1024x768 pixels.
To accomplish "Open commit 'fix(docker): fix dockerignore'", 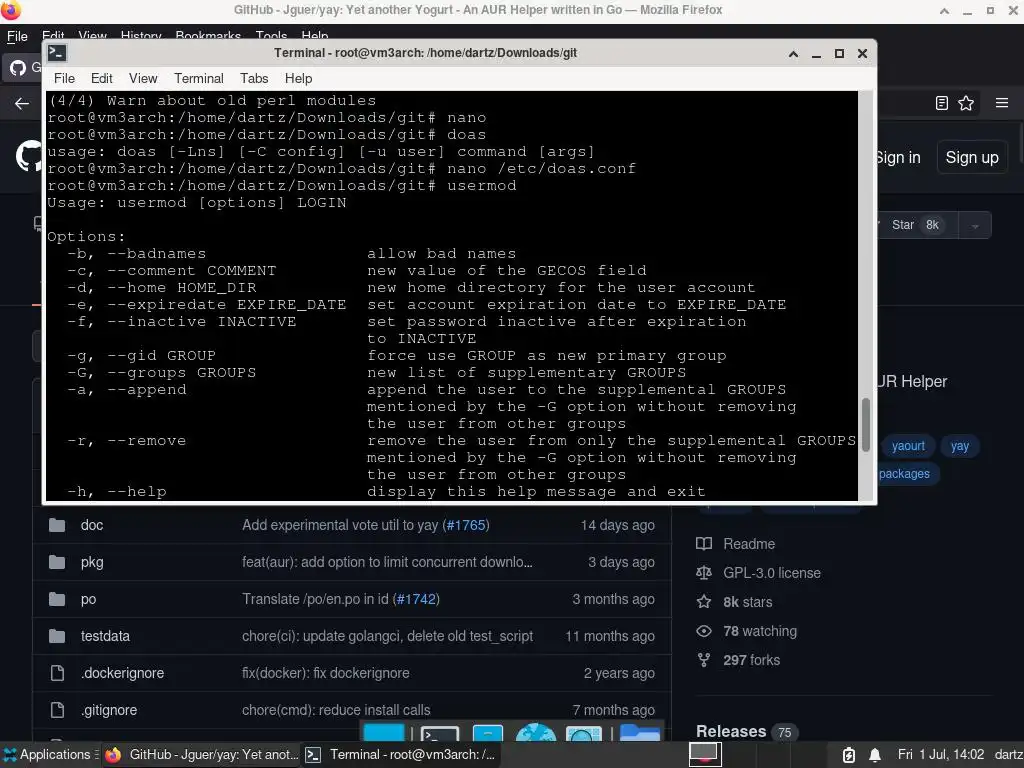I will click(326, 673).
